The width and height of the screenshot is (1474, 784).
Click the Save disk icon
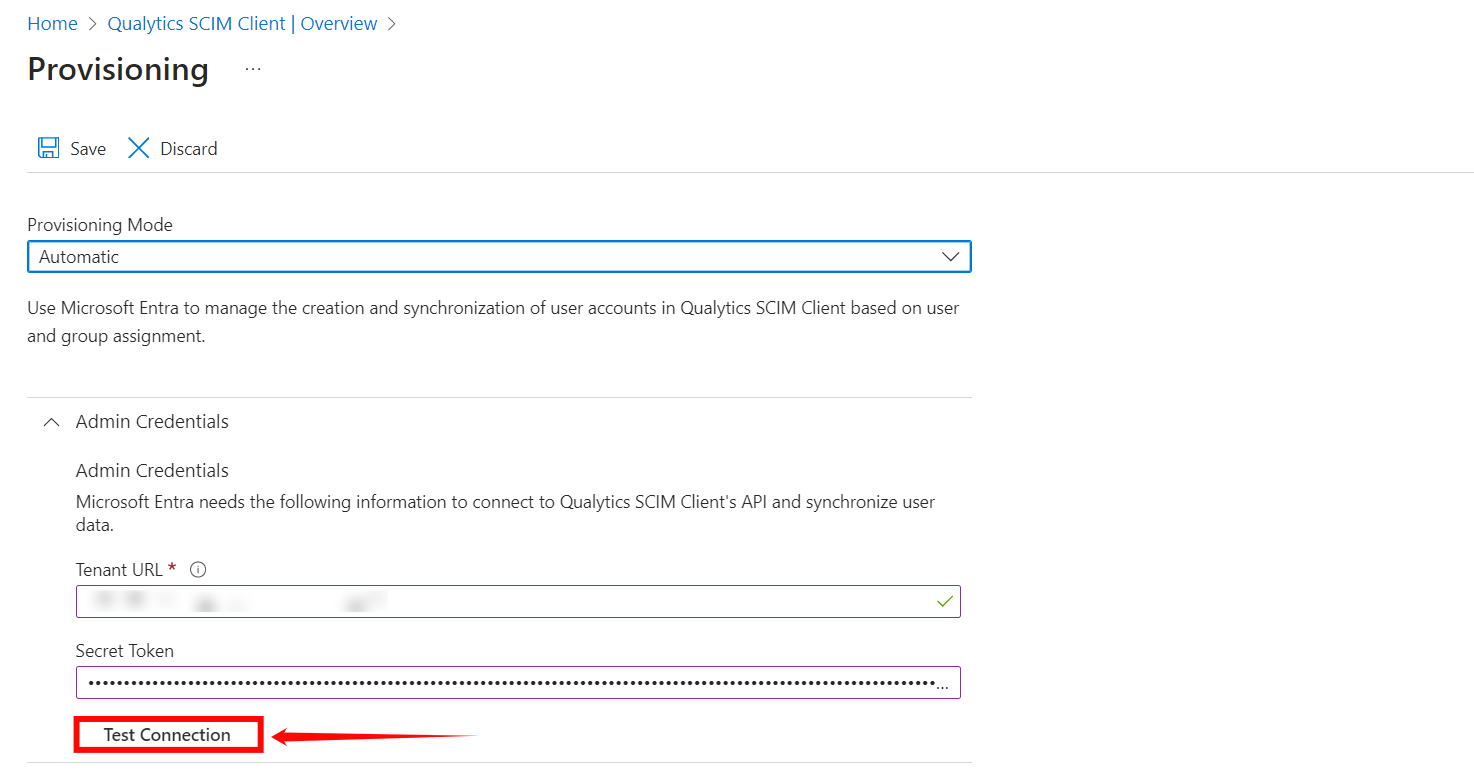(48, 148)
